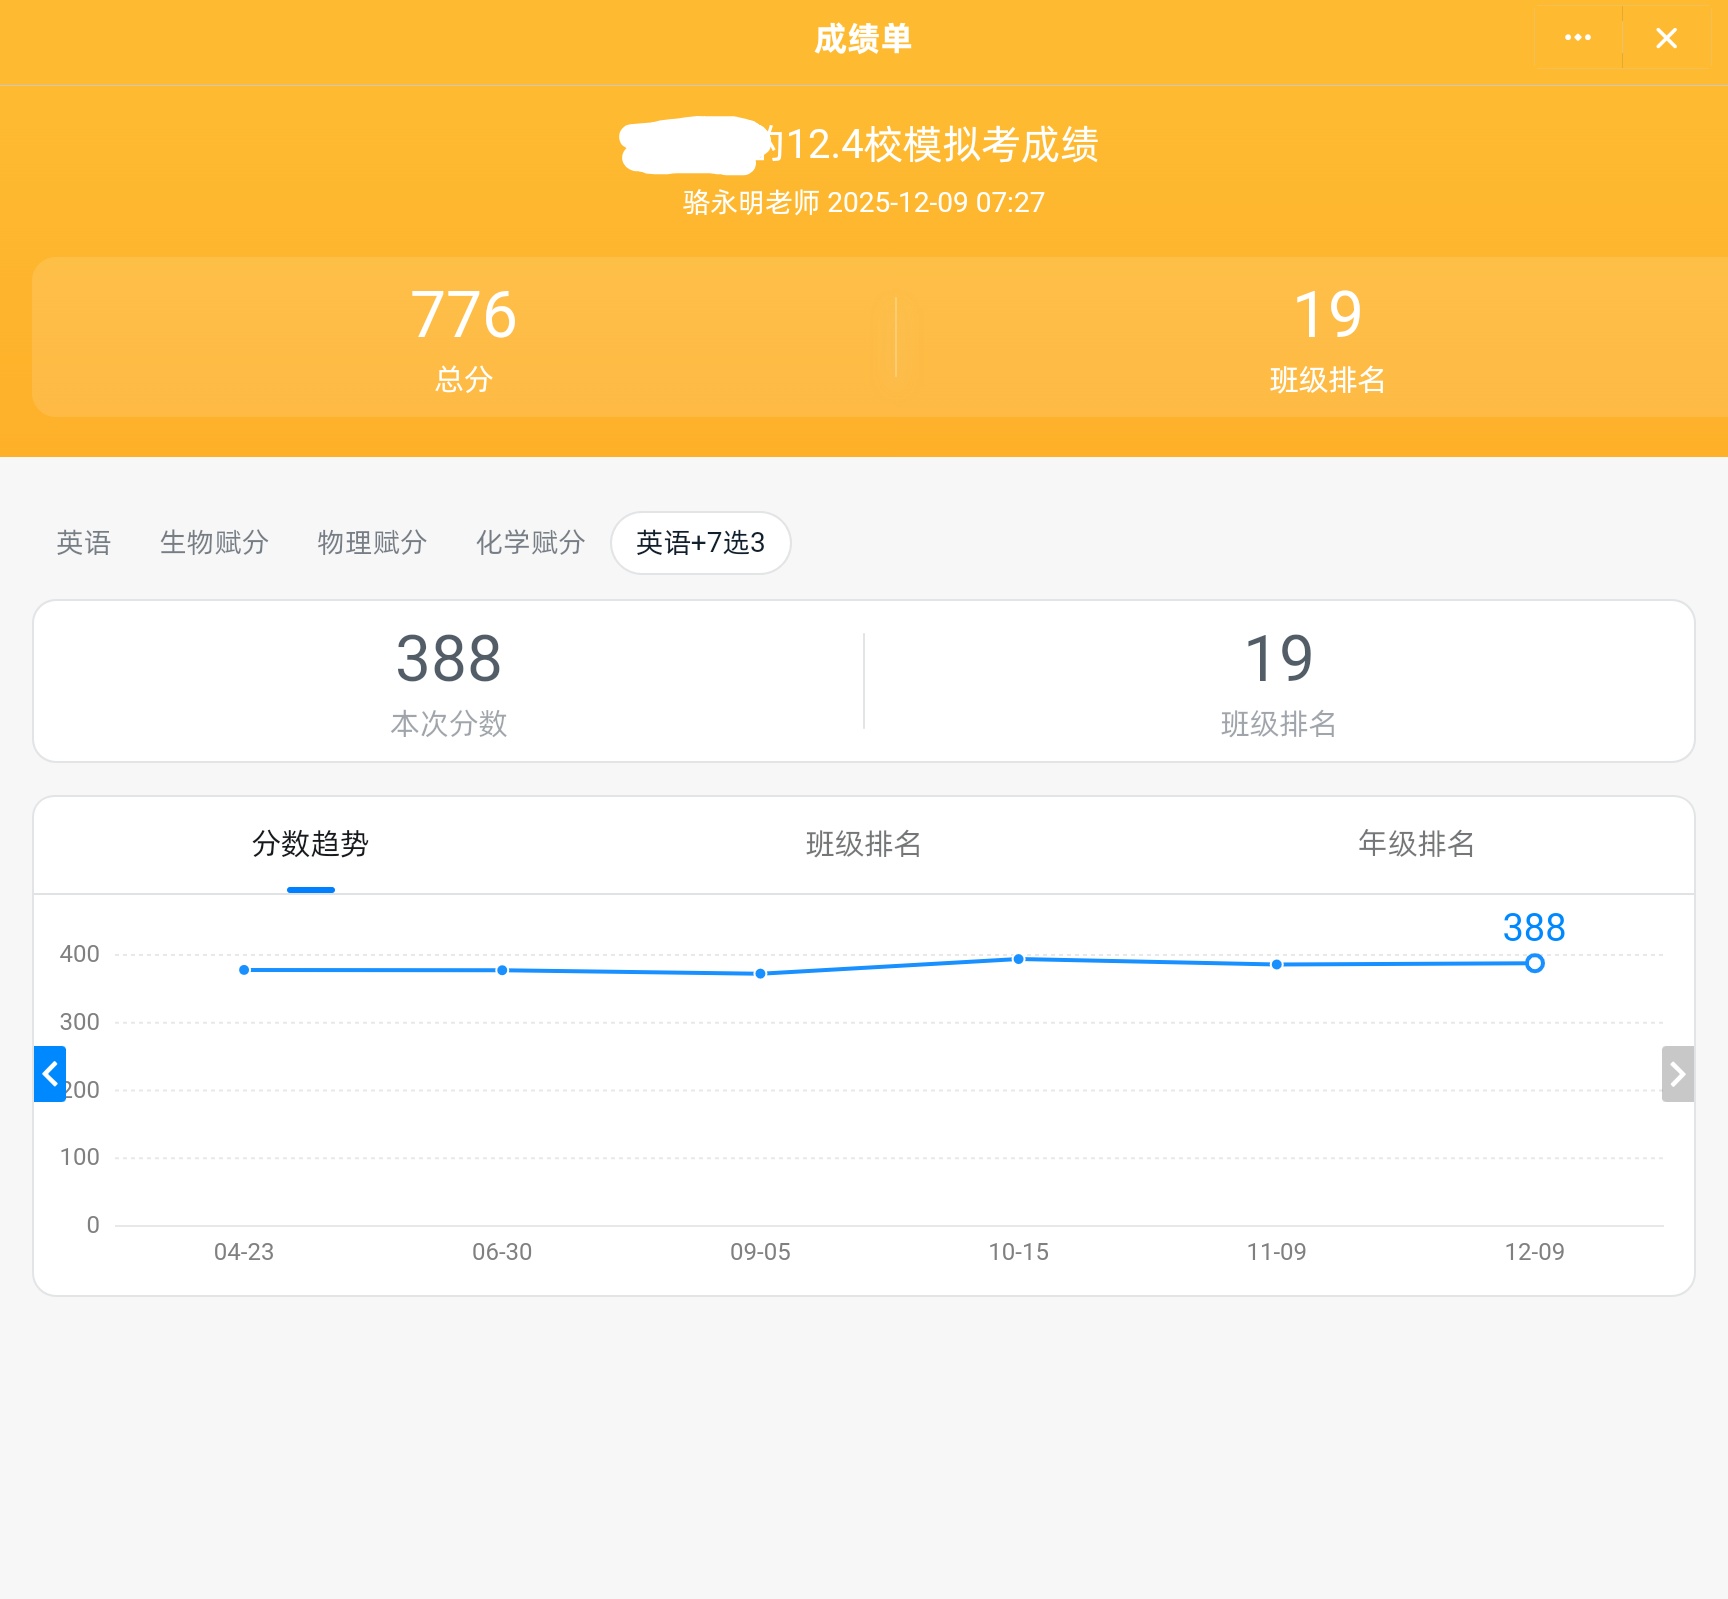Switch to the 生物赋分 subject tab
The height and width of the screenshot is (1599, 1728).
pyautogui.click(x=214, y=543)
